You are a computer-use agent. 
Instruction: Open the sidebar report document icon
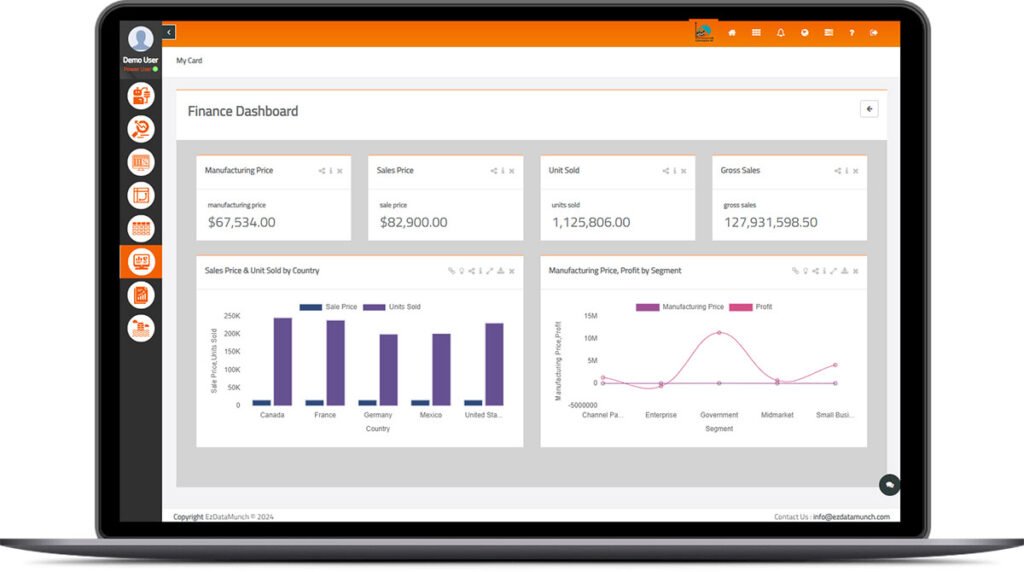140,295
